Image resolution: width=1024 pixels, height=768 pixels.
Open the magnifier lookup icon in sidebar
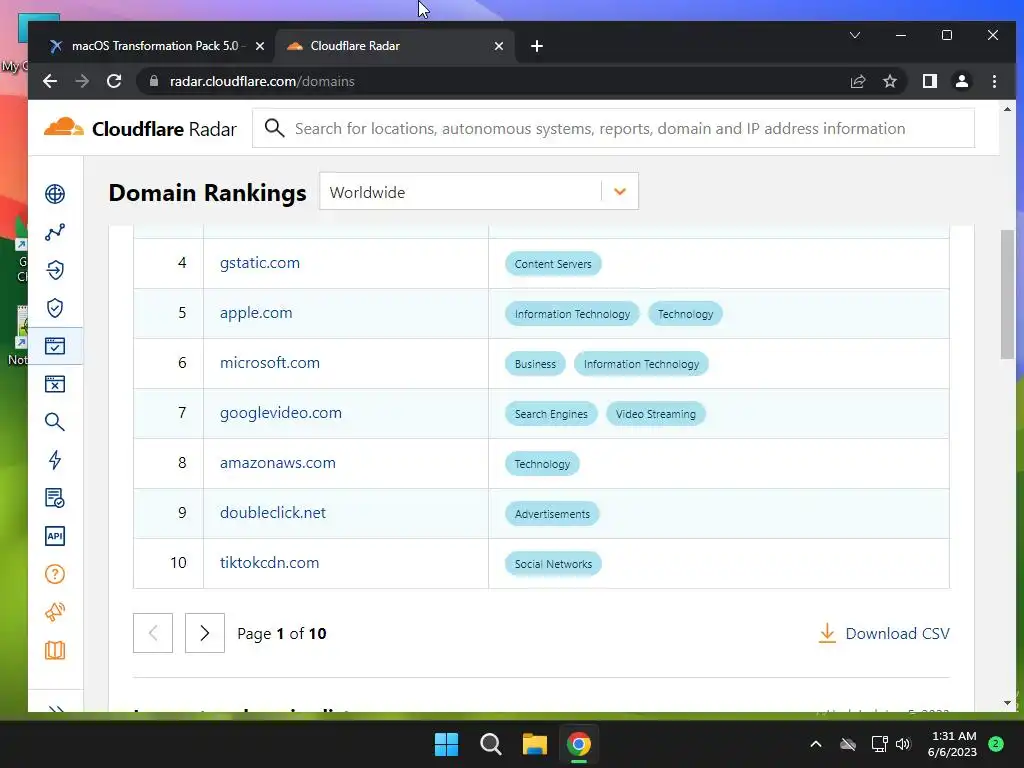click(55, 422)
